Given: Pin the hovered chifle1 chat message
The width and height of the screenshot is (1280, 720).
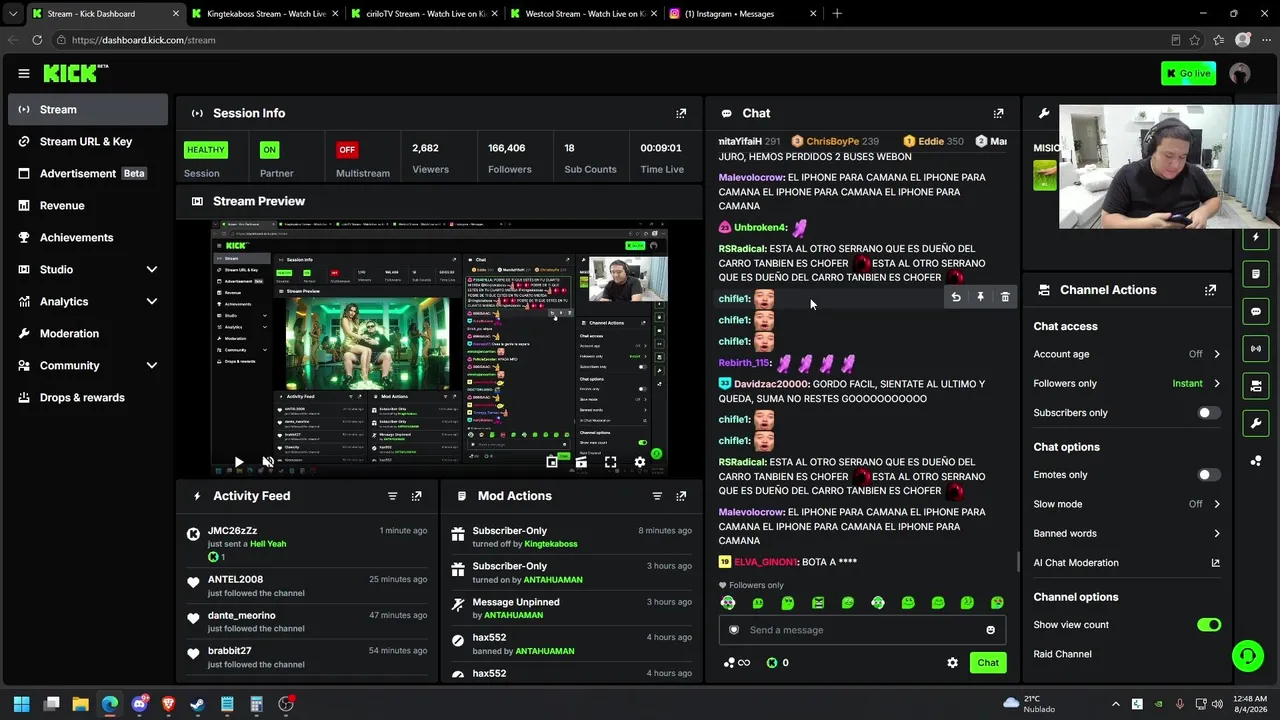Looking at the screenshot, I should tap(980, 297).
